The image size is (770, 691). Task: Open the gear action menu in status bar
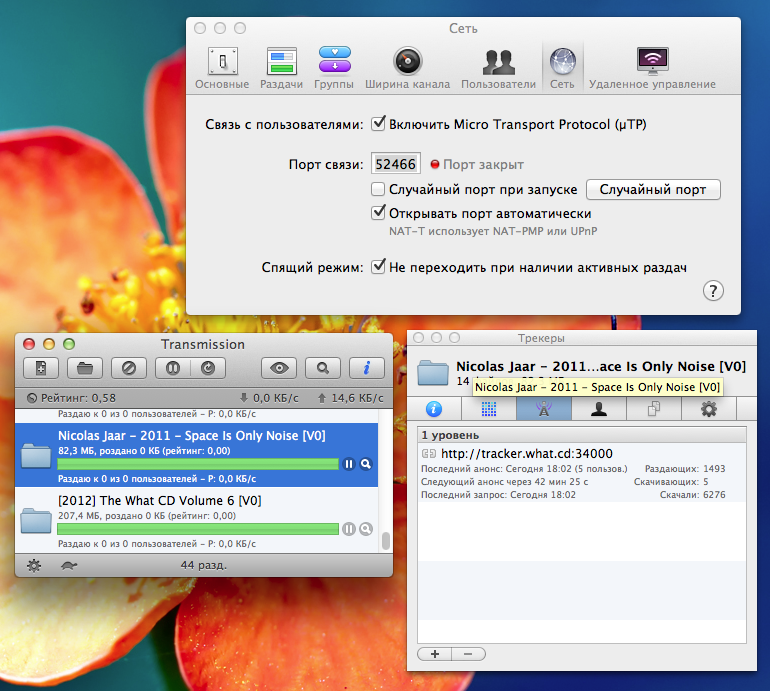point(34,565)
